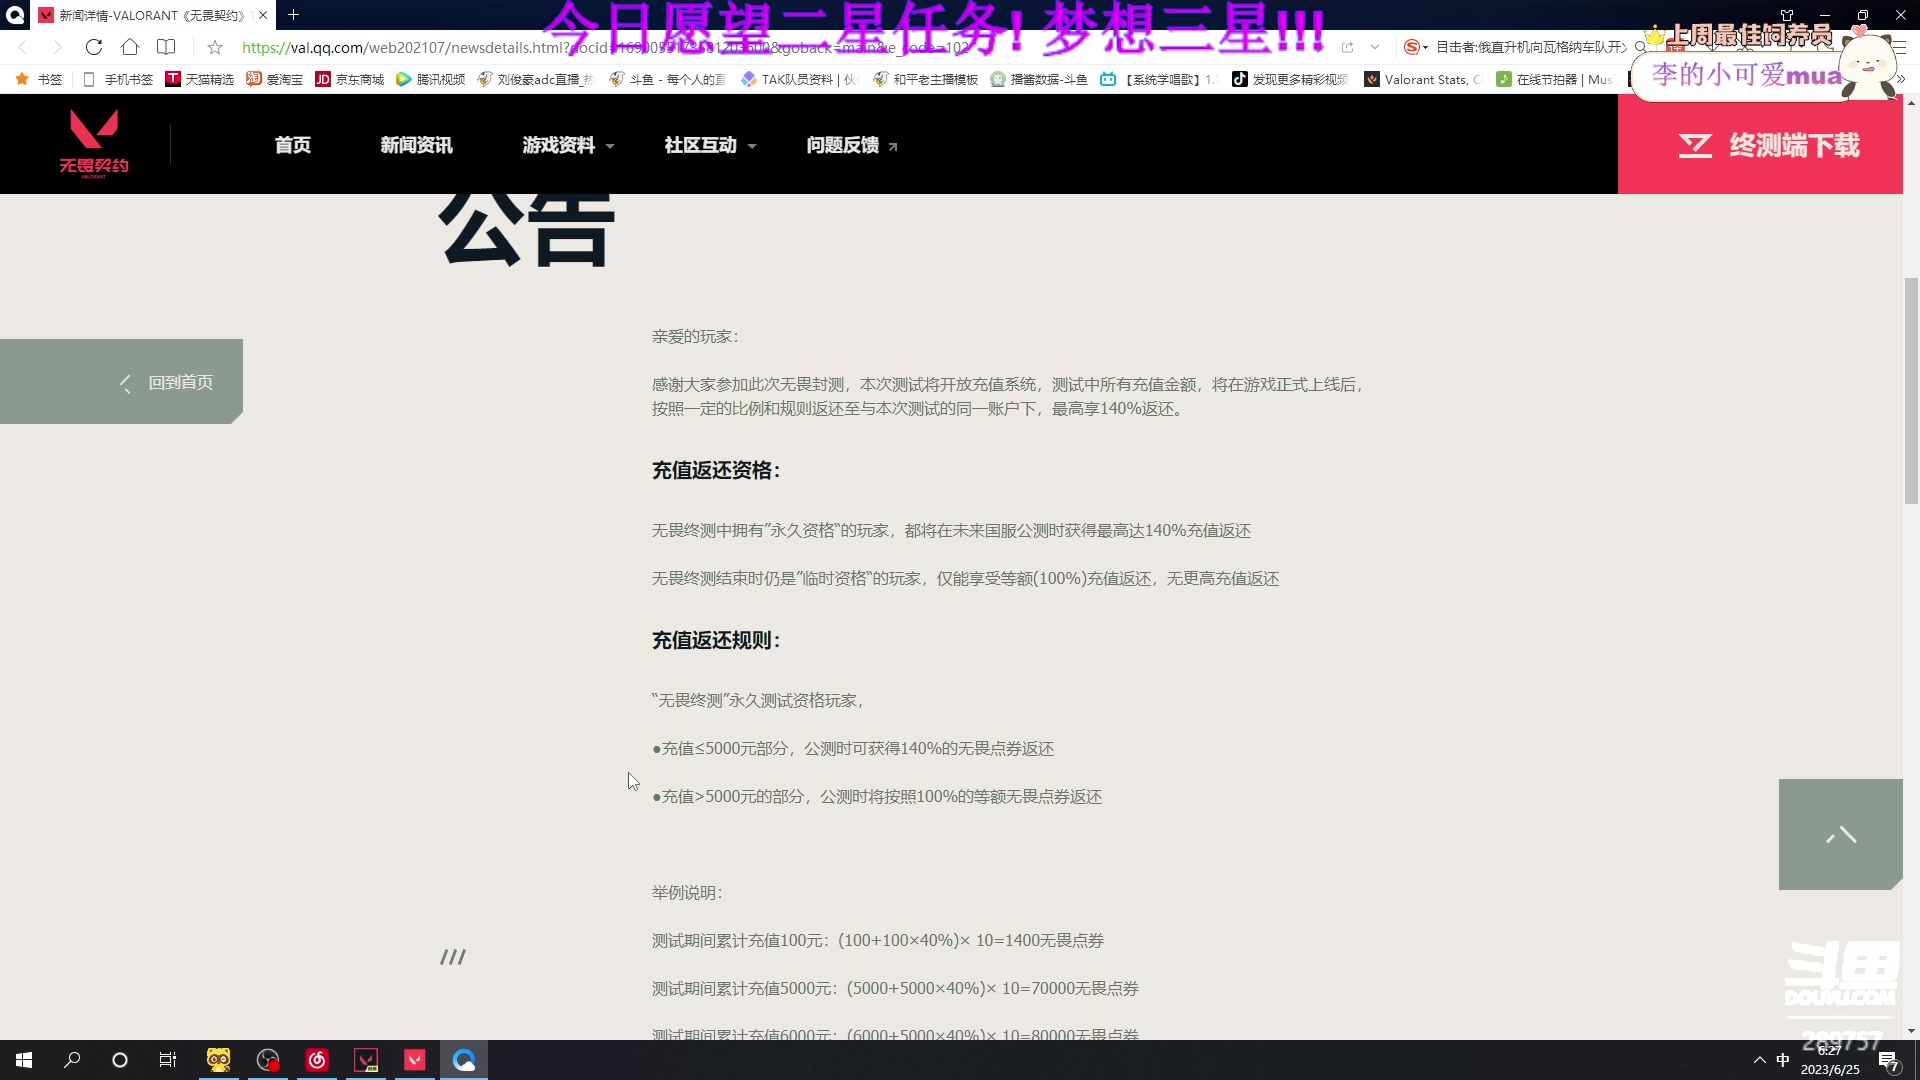Click the 终测端下载 download icon
Screen dimensions: 1920x1080
[x=1695, y=144]
